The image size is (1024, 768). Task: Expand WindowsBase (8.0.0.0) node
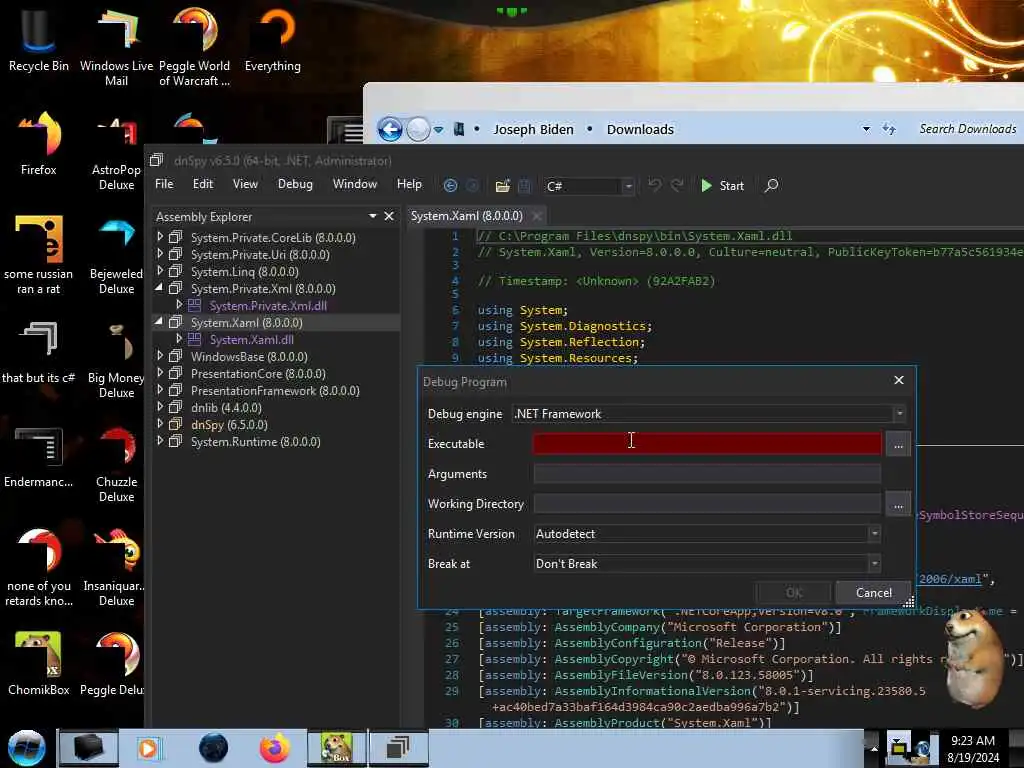[160, 356]
